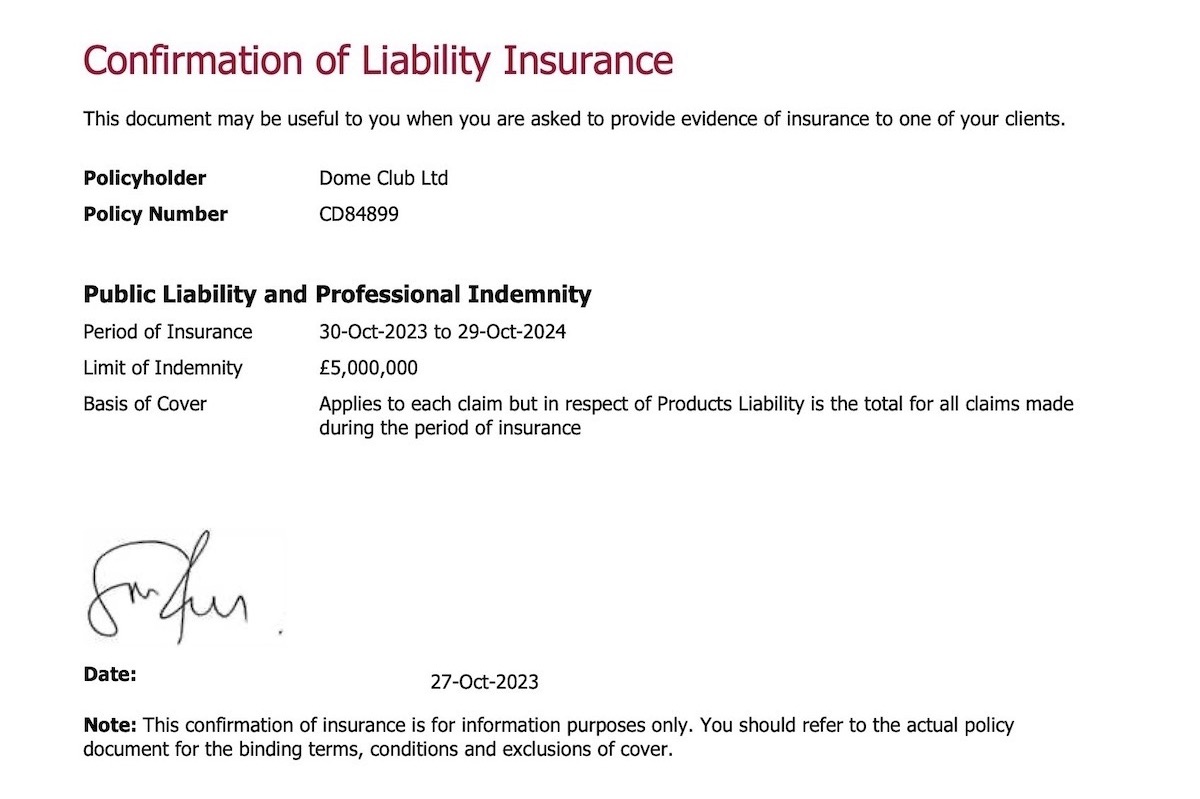This screenshot has width=1200, height=799.
Task: Click the policyholder name "Dome Club Ltd"
Action: 383,178
